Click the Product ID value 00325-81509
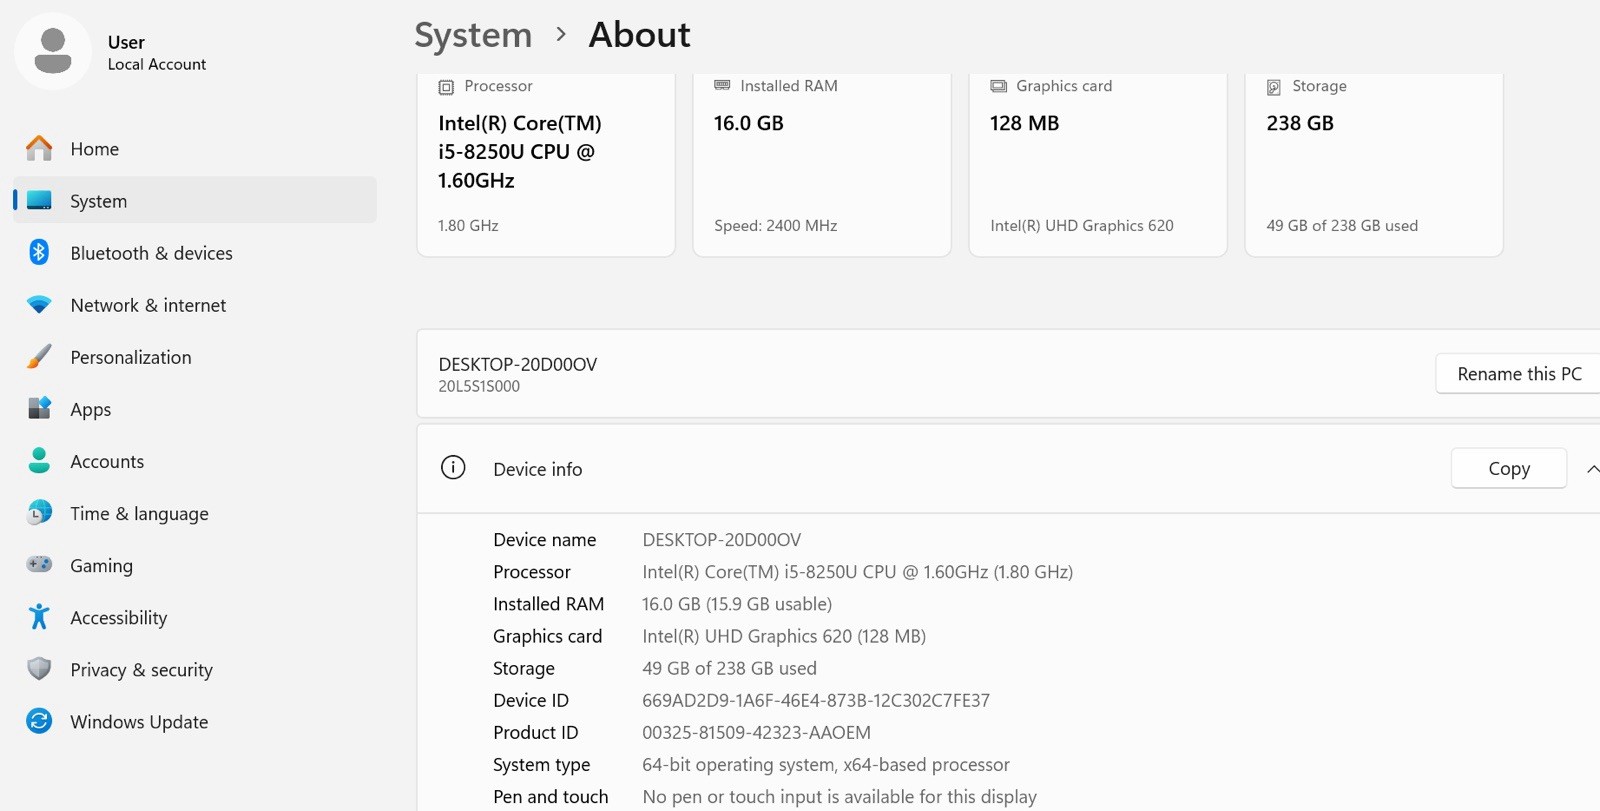1600x811 pixels. tap(756, 732)
